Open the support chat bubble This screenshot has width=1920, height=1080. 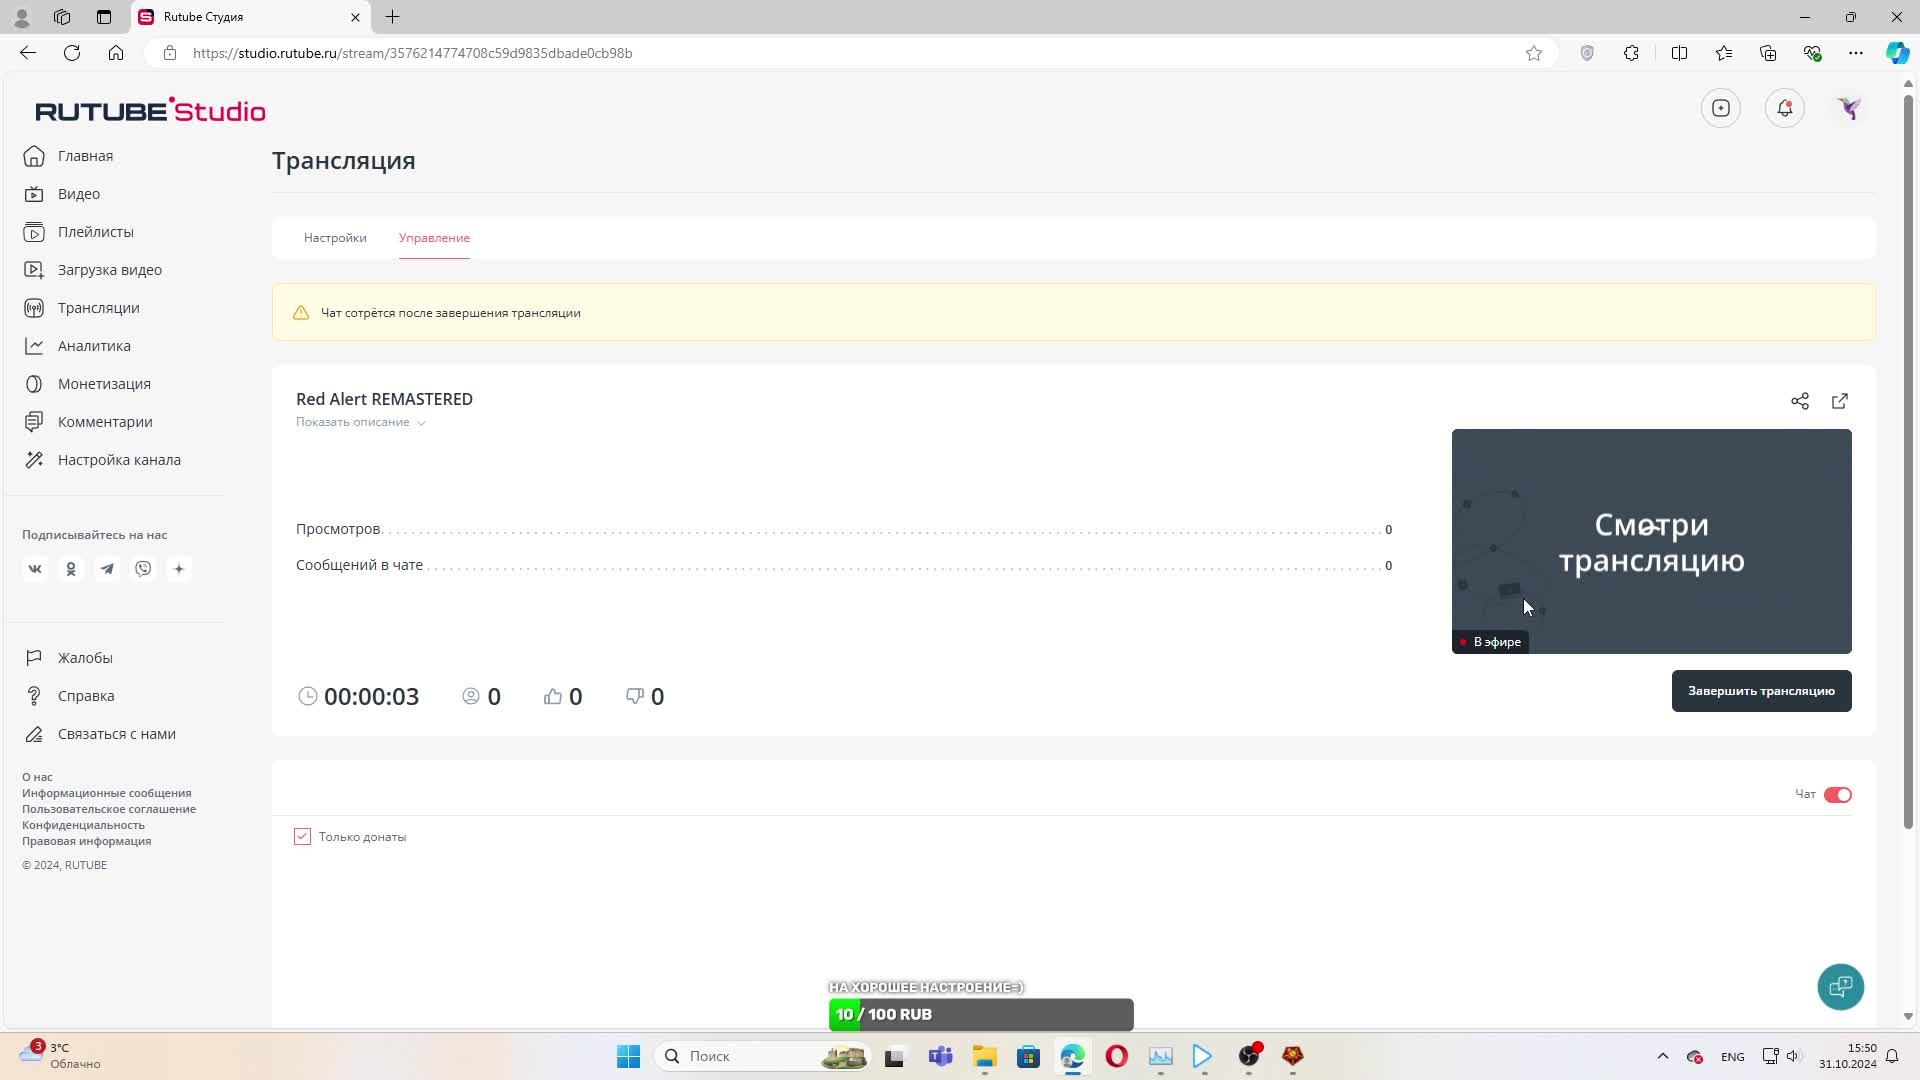point(1840,987)
